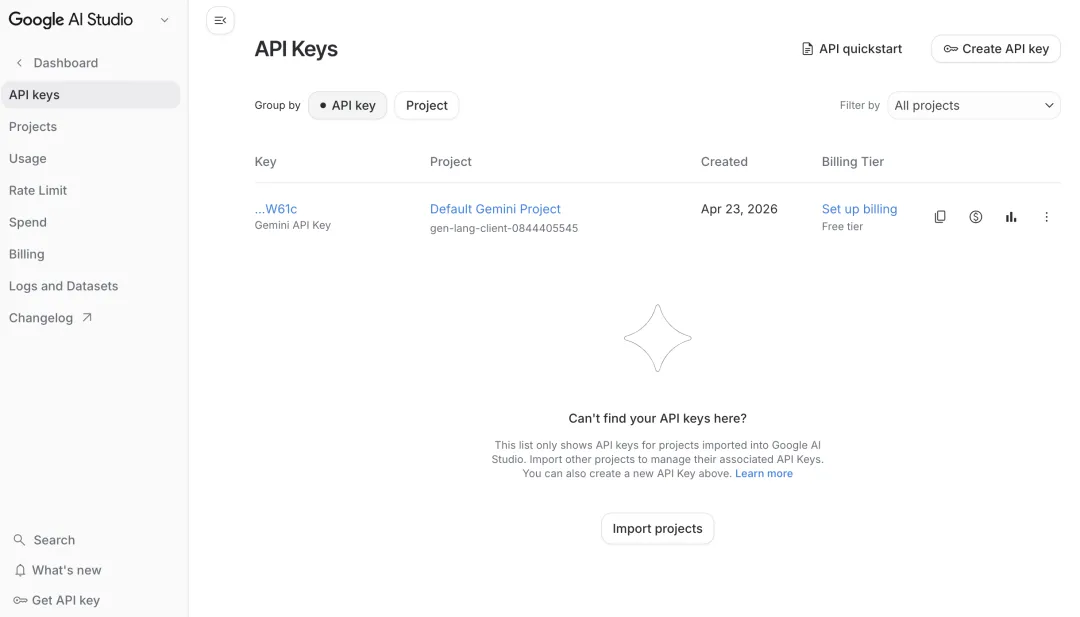This screenshot has height=617, width=1080.
Task: Open the Default Gemini Project link
Action: pos(495,209)
